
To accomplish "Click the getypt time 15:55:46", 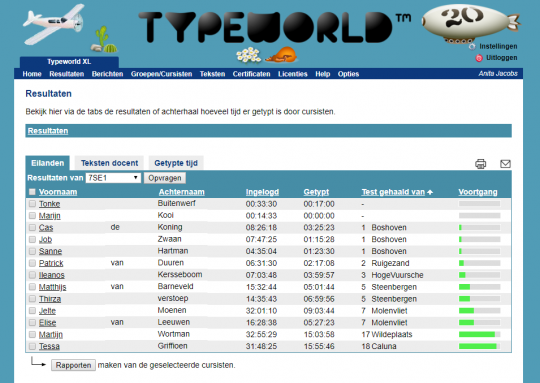I will 319,346.
